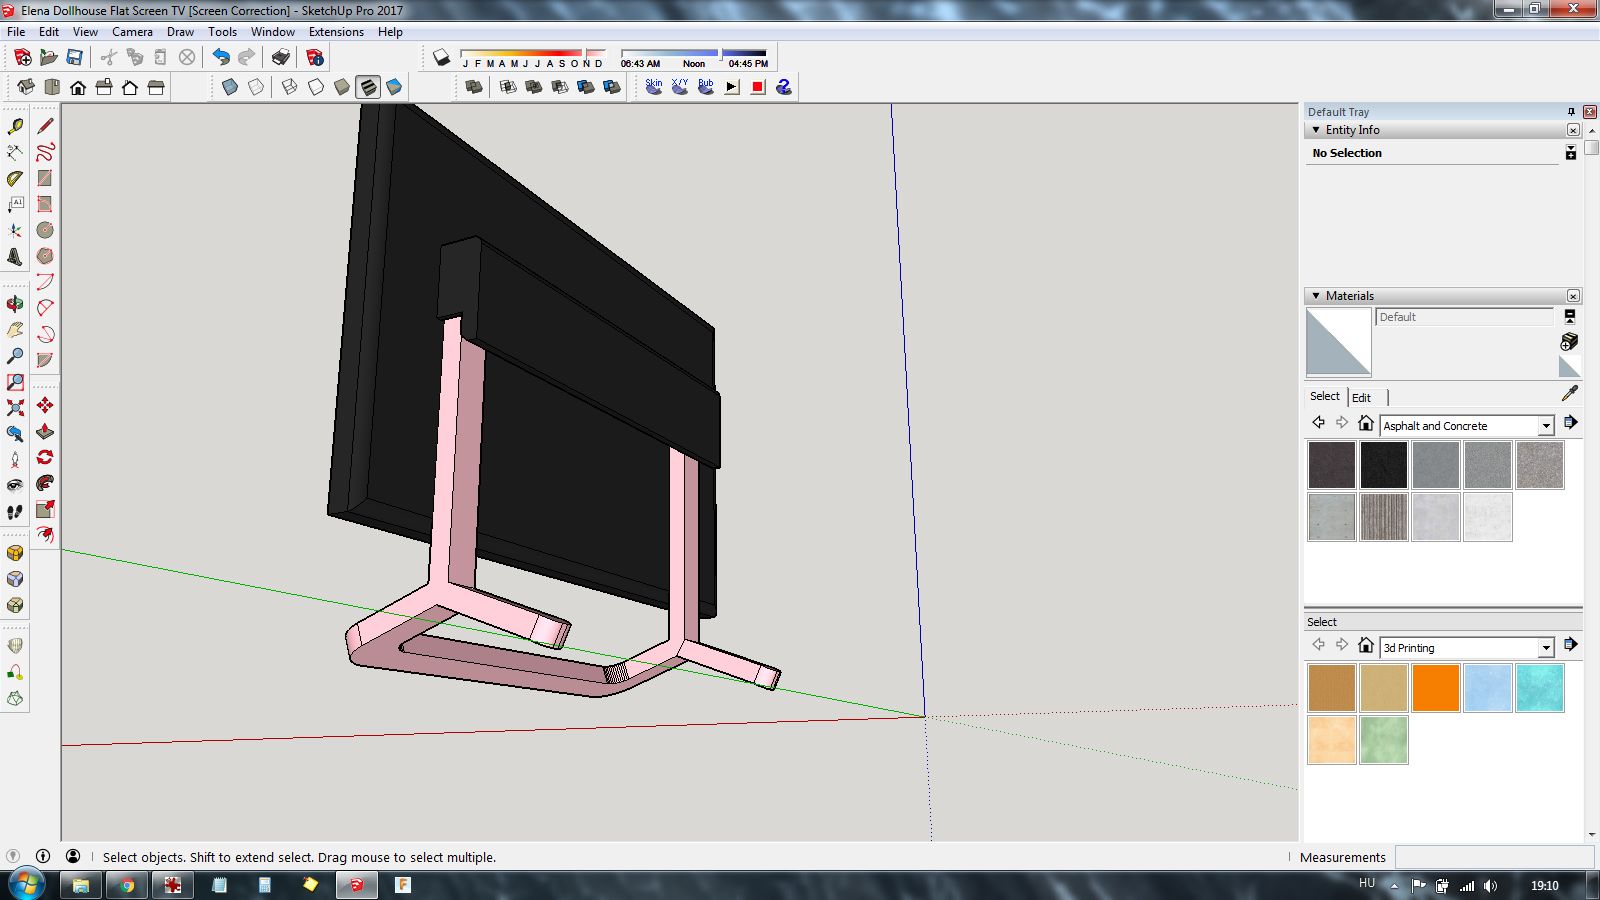1600x900 pixels.
Task: Click the Zoom Extents tool
Action: point(15,408)
